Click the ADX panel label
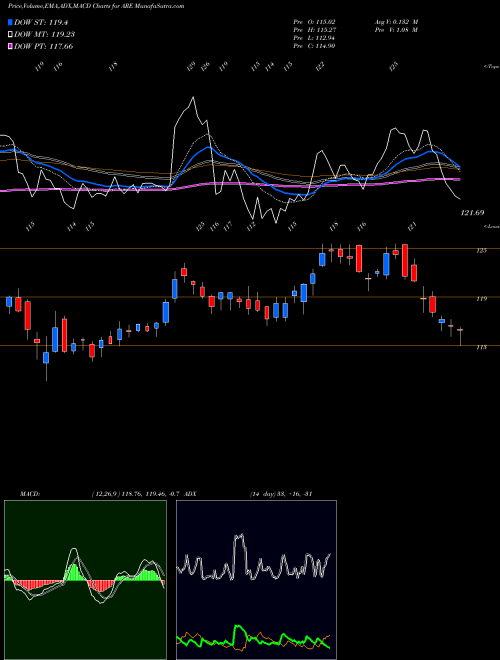The image size is (500, 660). click(x=190, y=494)
